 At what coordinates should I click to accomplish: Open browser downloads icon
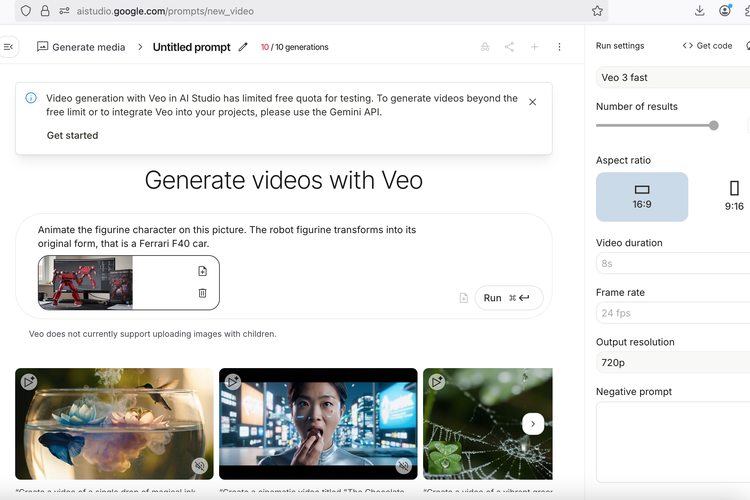[699, 11]
